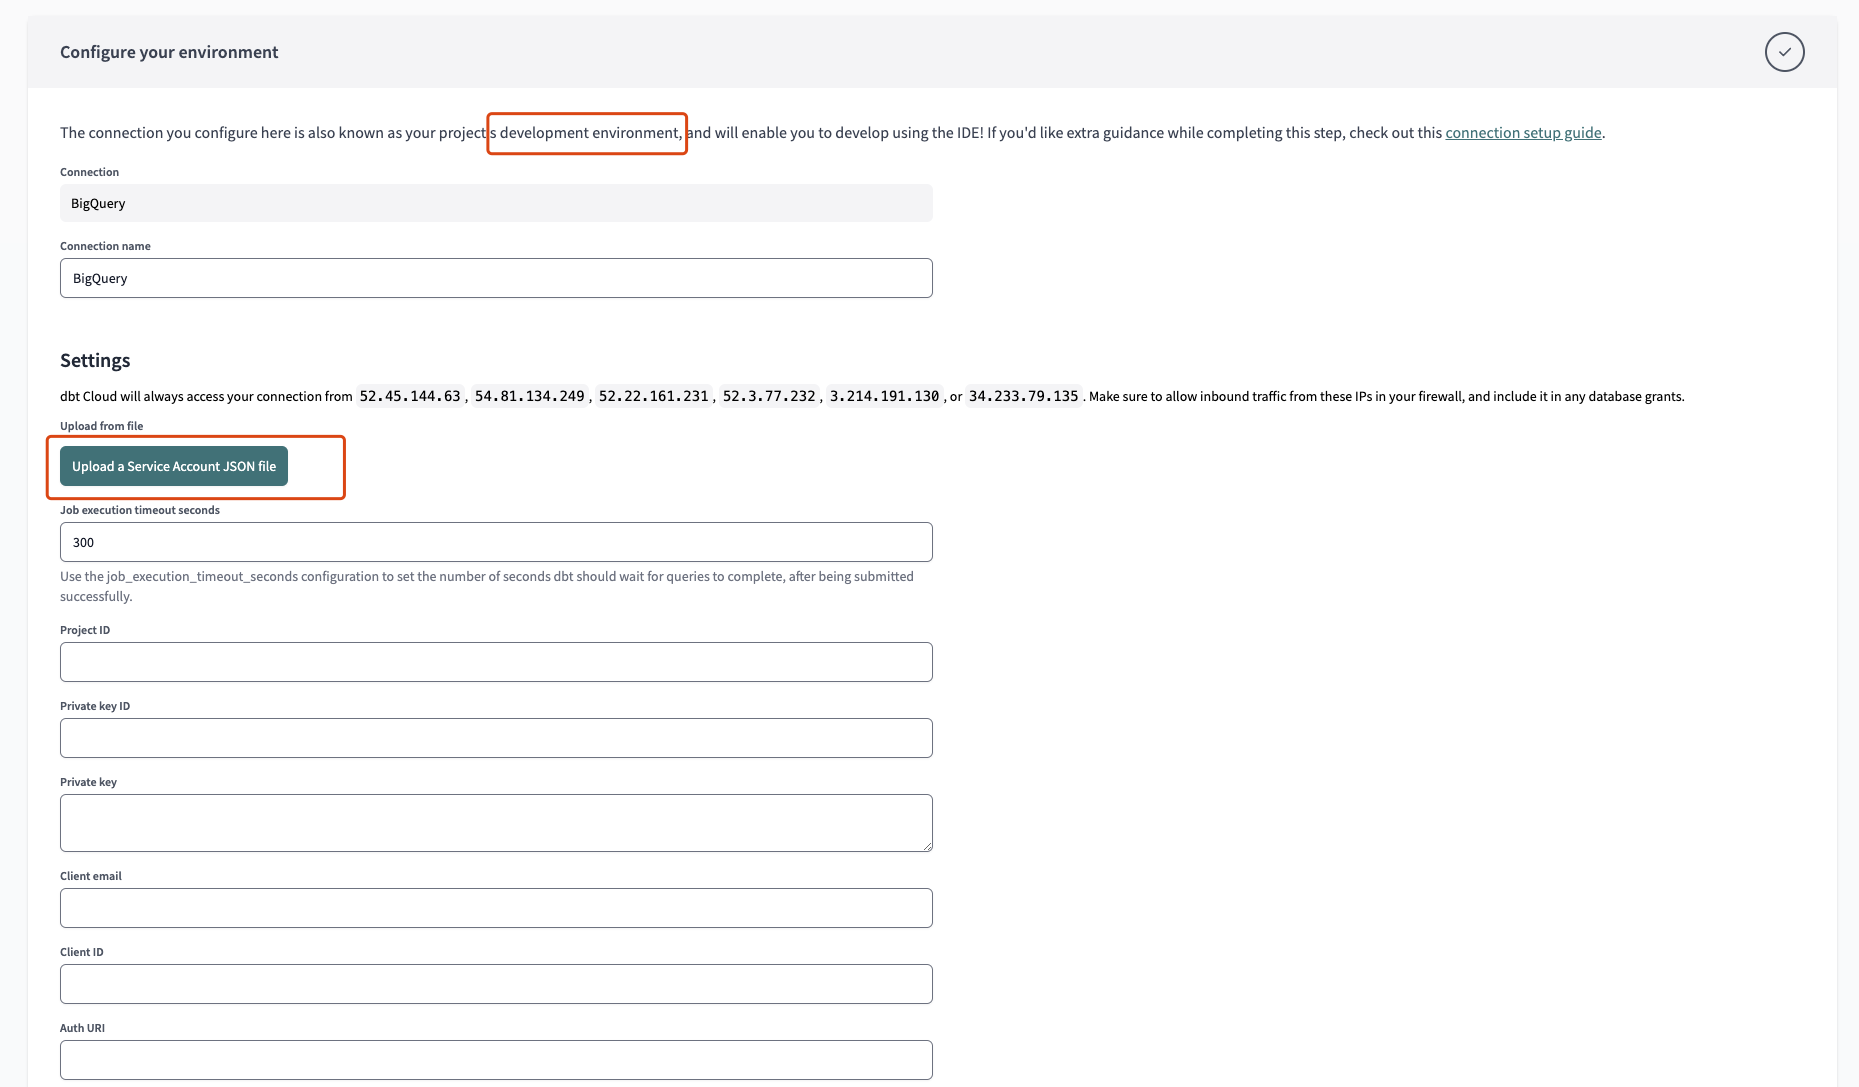Click the checkmark circle icon in the header
Image resolution: width=1859 pixels, height=1087 pixels.
[x=1784, y=52]
